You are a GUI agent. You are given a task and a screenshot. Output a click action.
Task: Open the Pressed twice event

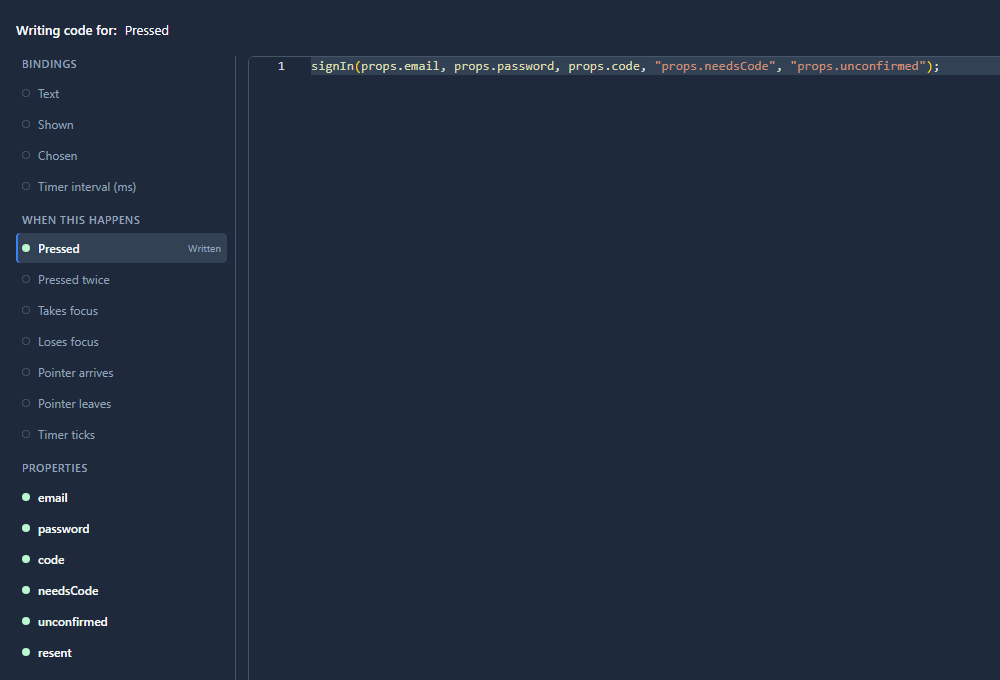coord(121,279)
